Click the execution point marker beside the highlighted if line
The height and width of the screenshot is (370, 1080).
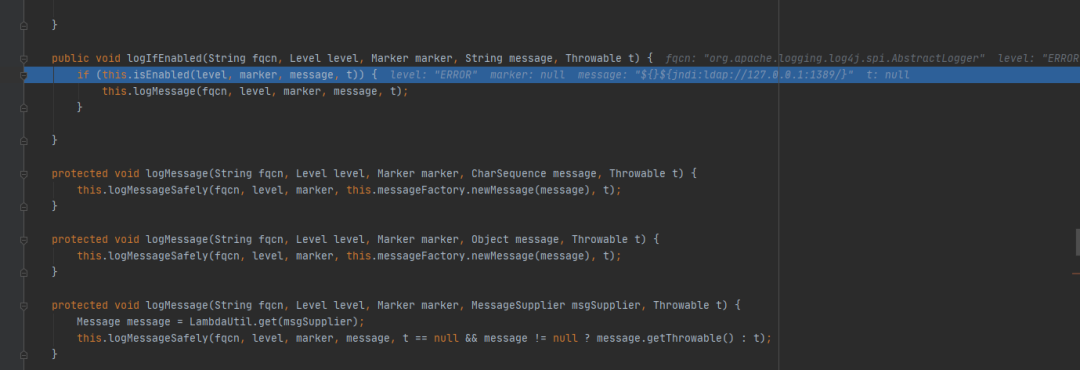[23, 74]
